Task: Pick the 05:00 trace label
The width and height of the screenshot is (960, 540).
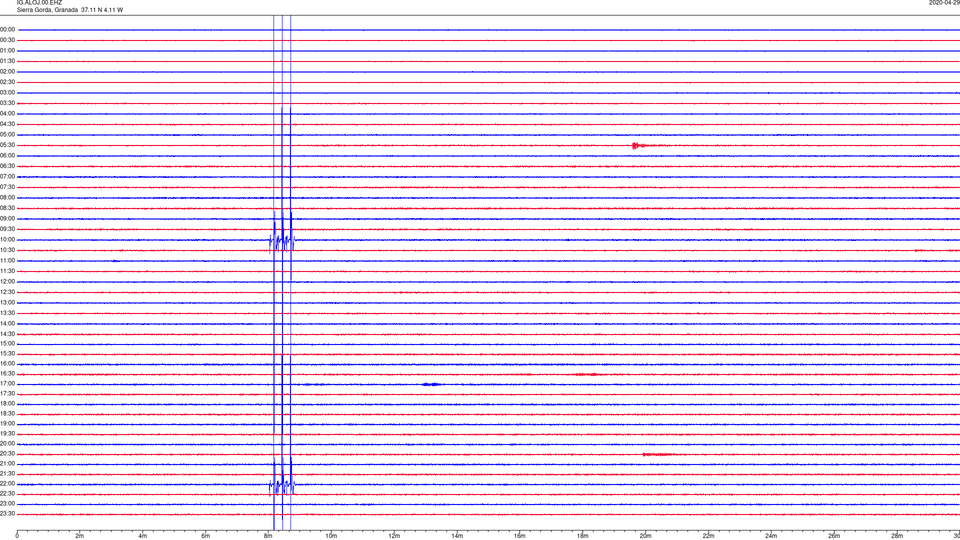Action: 7,135
